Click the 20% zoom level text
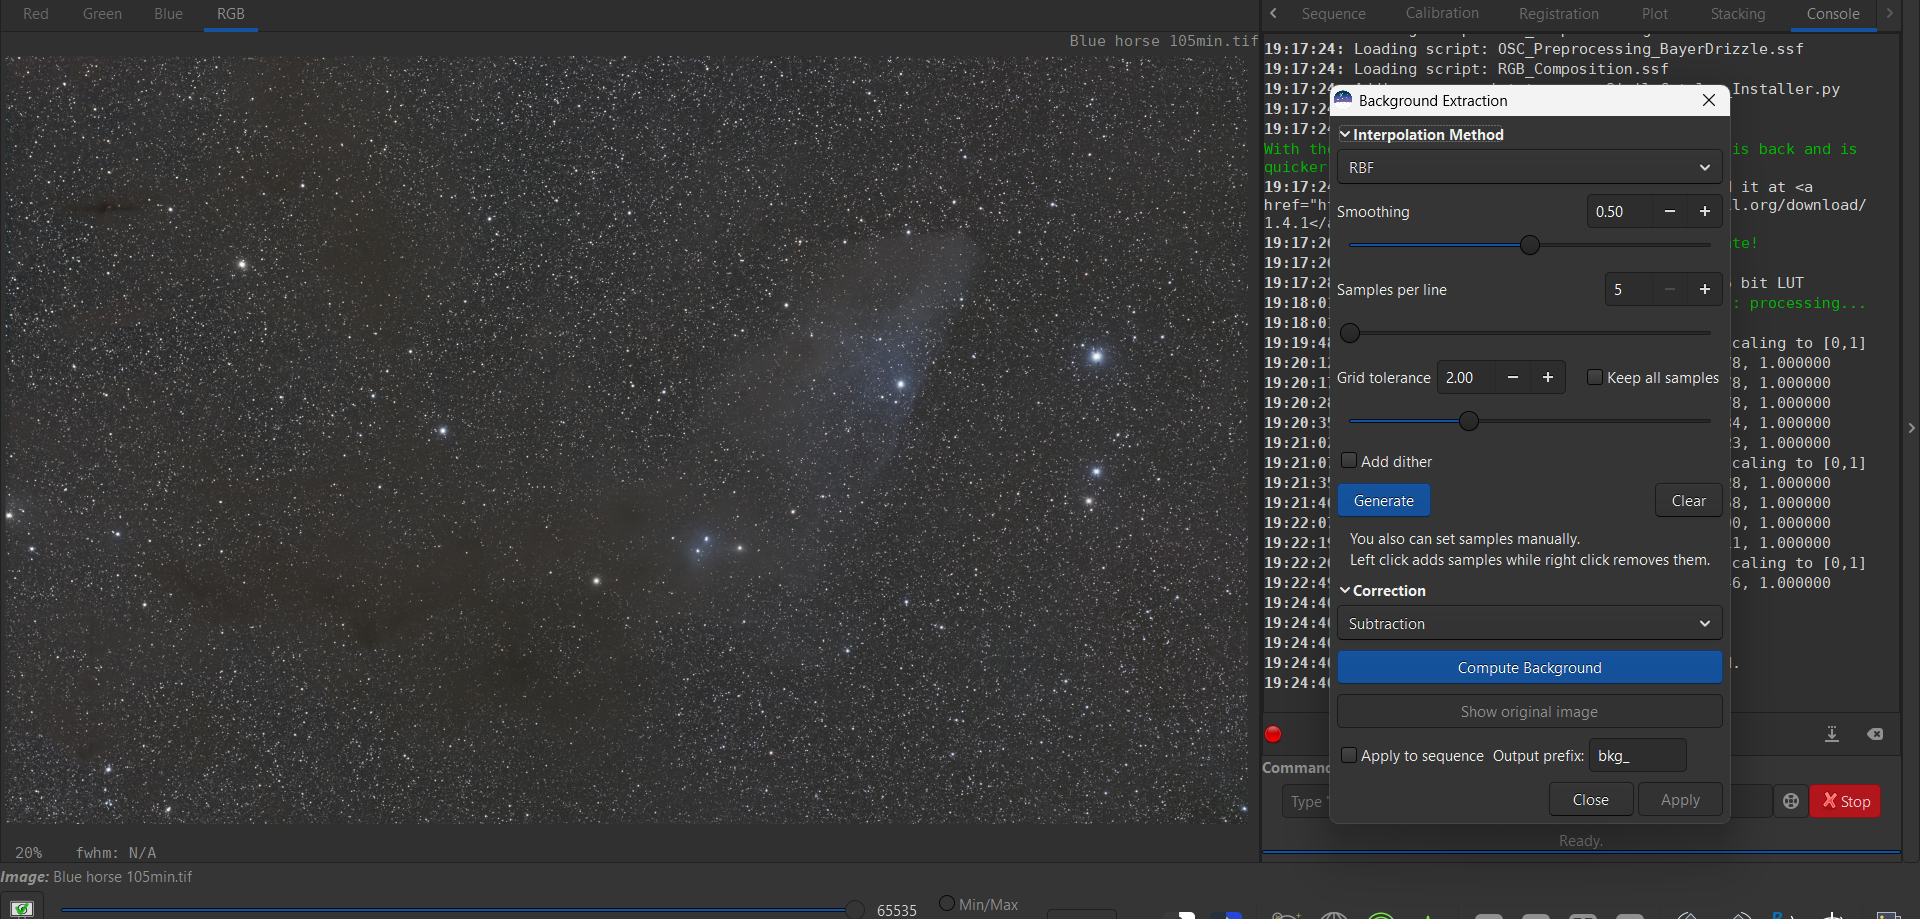Viewport: 1920px width, 919px height. (29, 852)
